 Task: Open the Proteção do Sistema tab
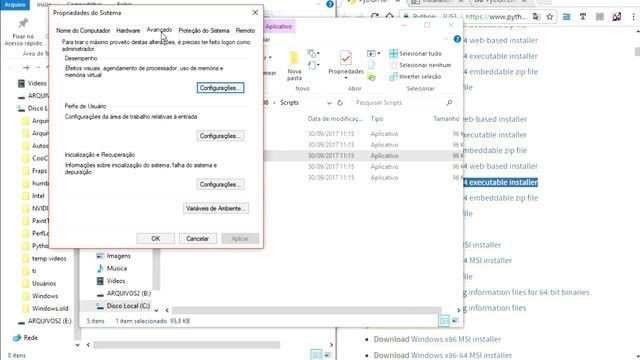click(x=204, y=31)
